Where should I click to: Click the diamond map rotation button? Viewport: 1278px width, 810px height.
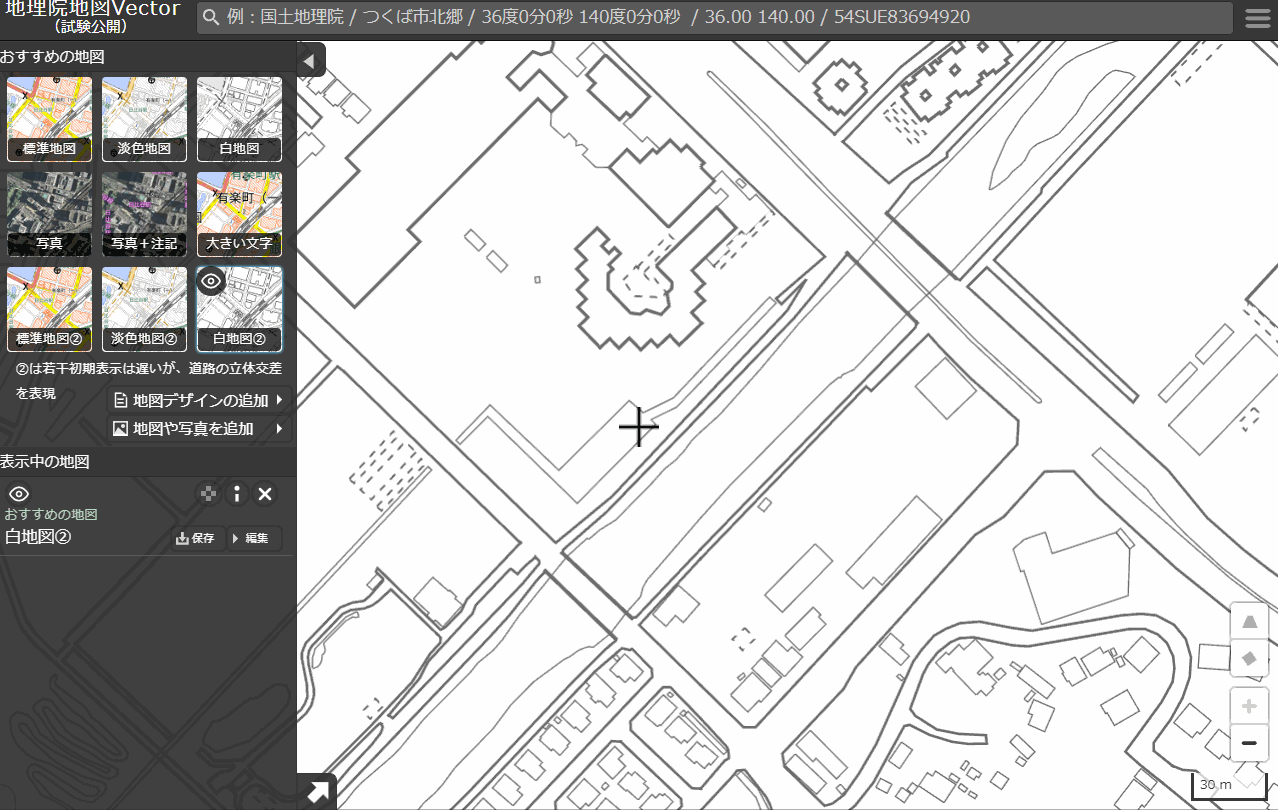1248,658
